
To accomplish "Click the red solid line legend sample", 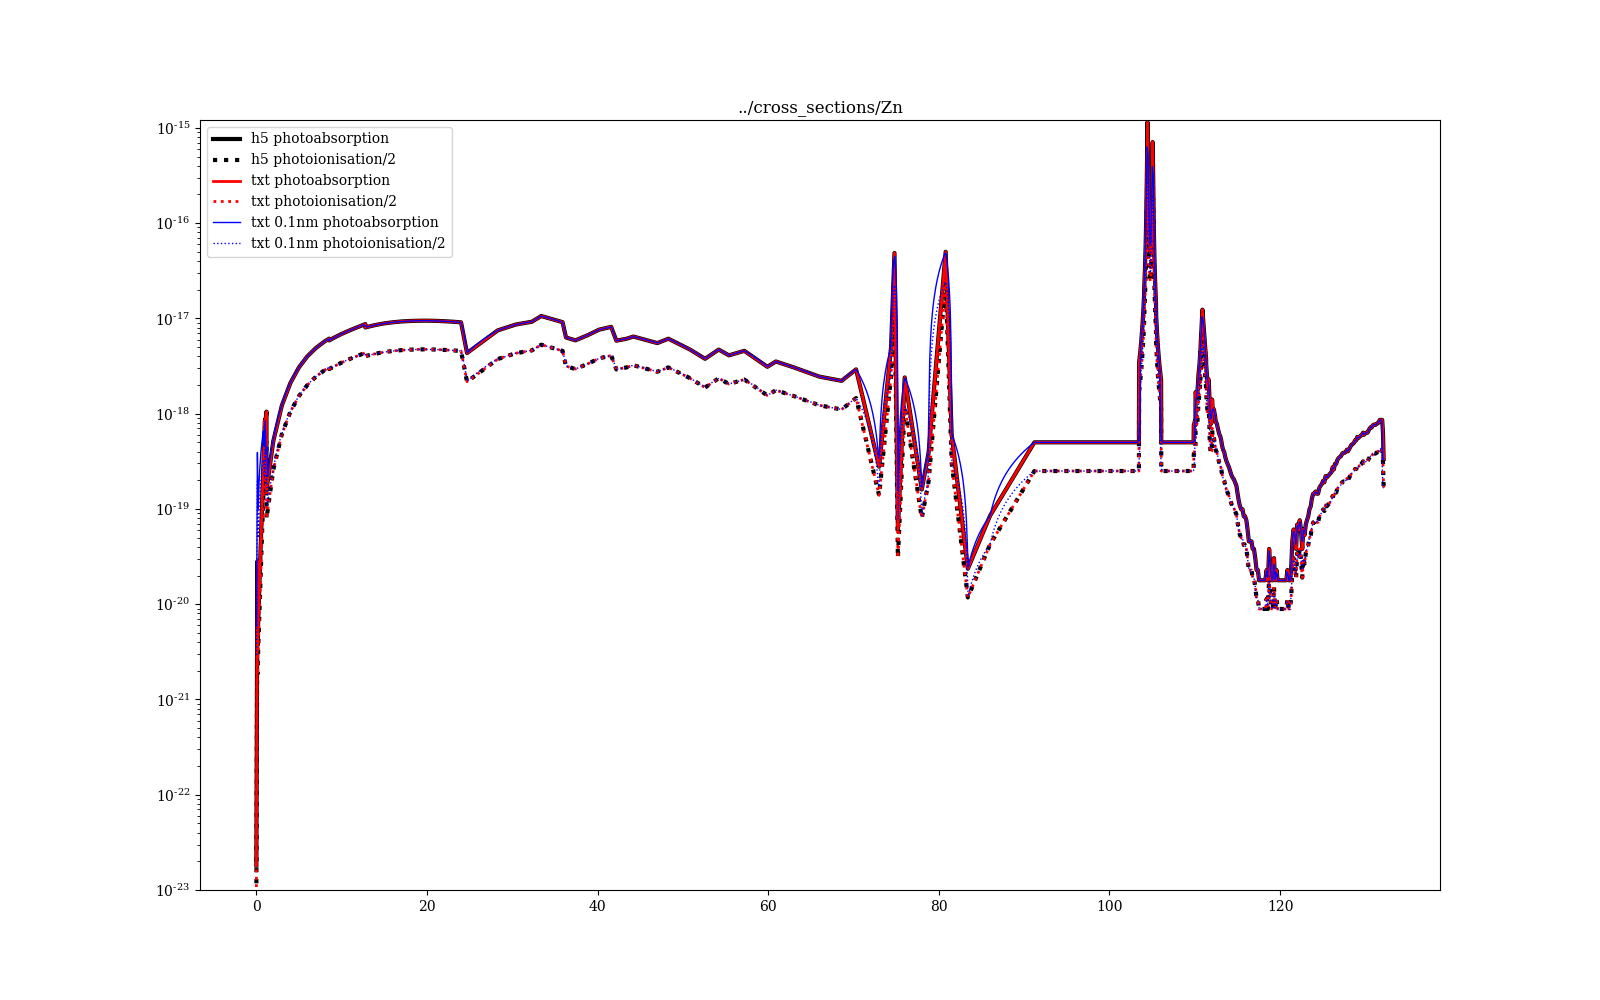I will tap(227, 180).
